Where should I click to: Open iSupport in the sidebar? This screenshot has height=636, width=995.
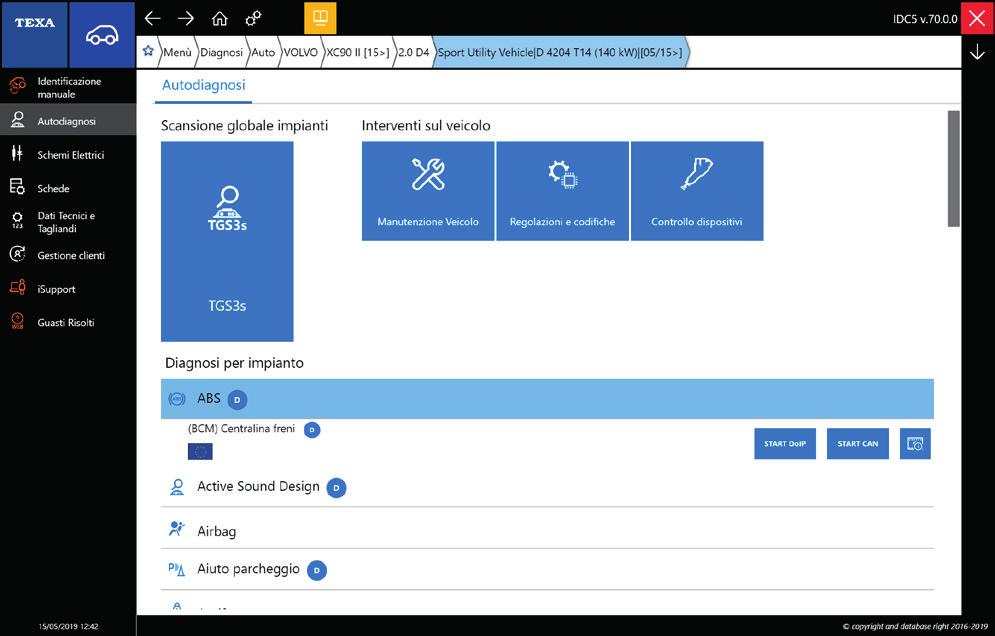tap(68, 289)
